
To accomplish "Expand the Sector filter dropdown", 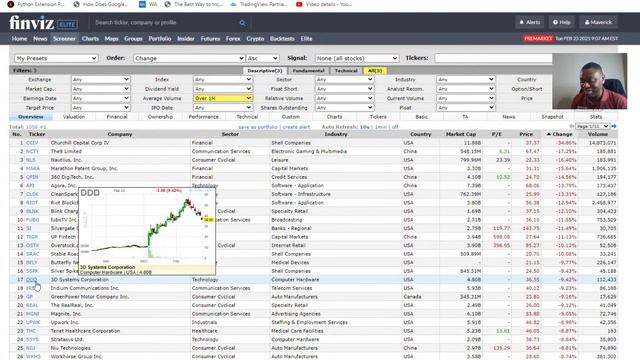I will coord(344,79).
